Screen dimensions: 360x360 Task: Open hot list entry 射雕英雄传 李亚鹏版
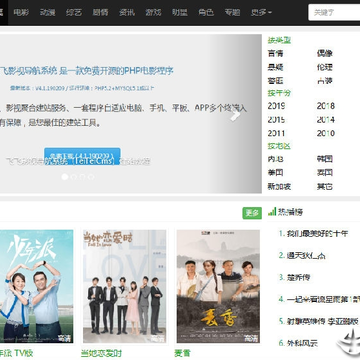click(323, 321)
